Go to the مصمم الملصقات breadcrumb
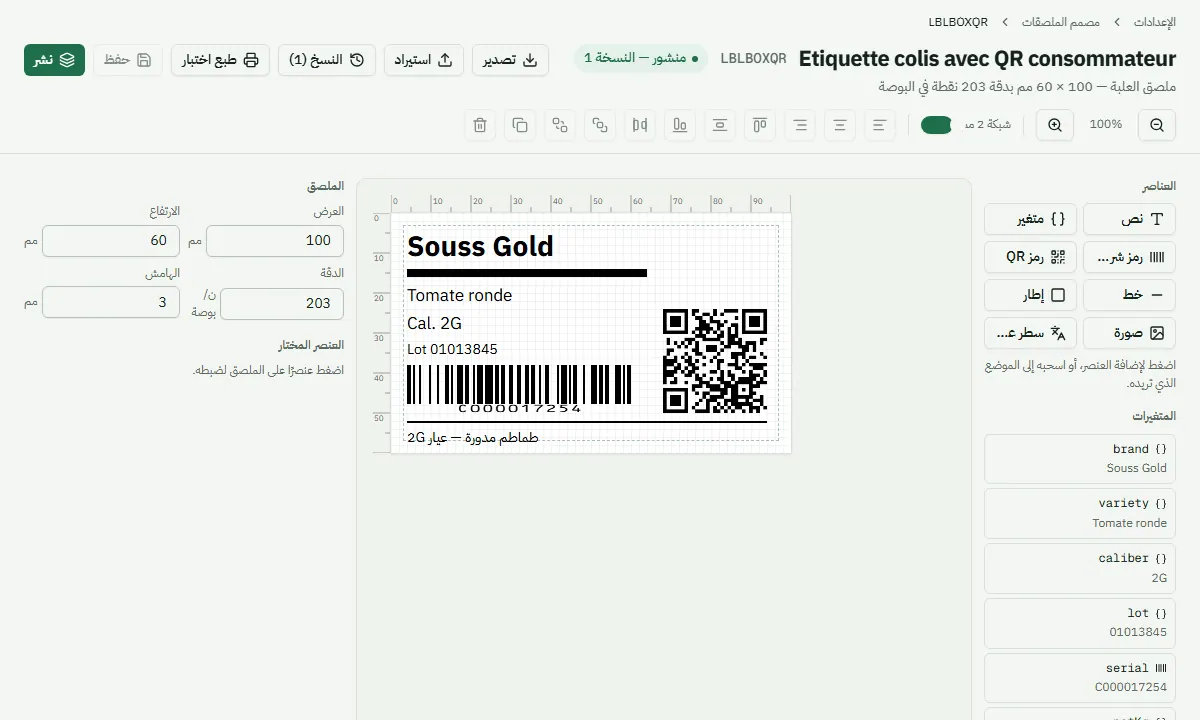This screenshot has height=720, width=1200. click(1061, 21)
